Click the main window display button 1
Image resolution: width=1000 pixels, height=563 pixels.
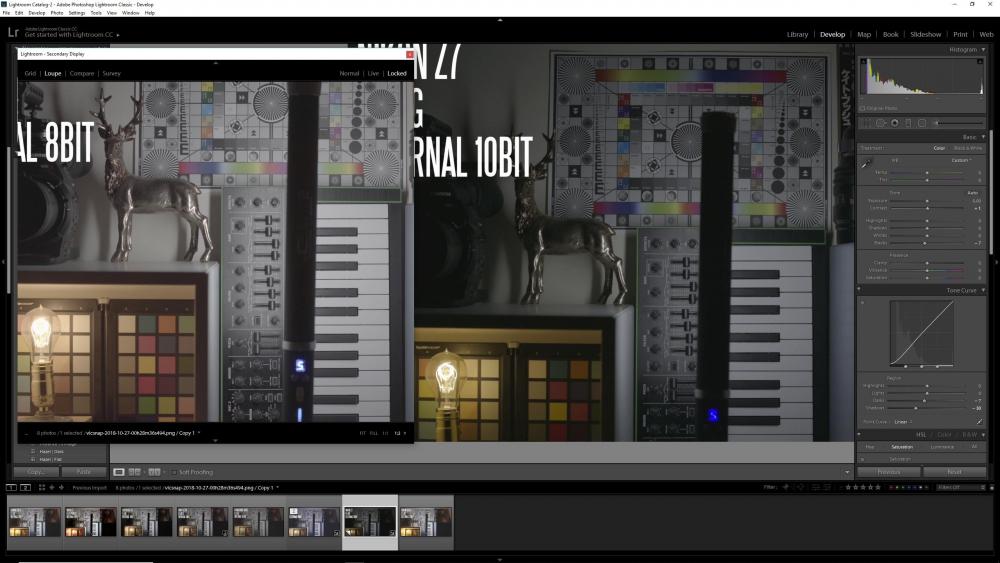coord(11,488)
